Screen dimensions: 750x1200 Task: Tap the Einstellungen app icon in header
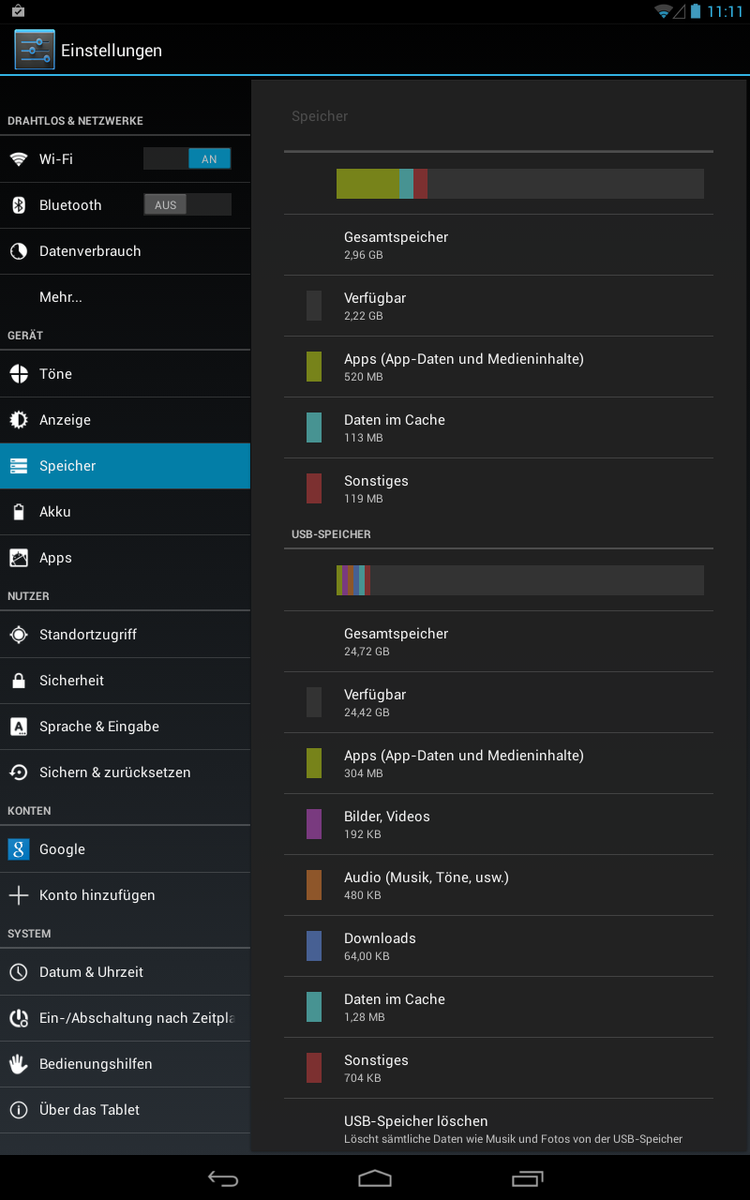click(x=34, y=50)
